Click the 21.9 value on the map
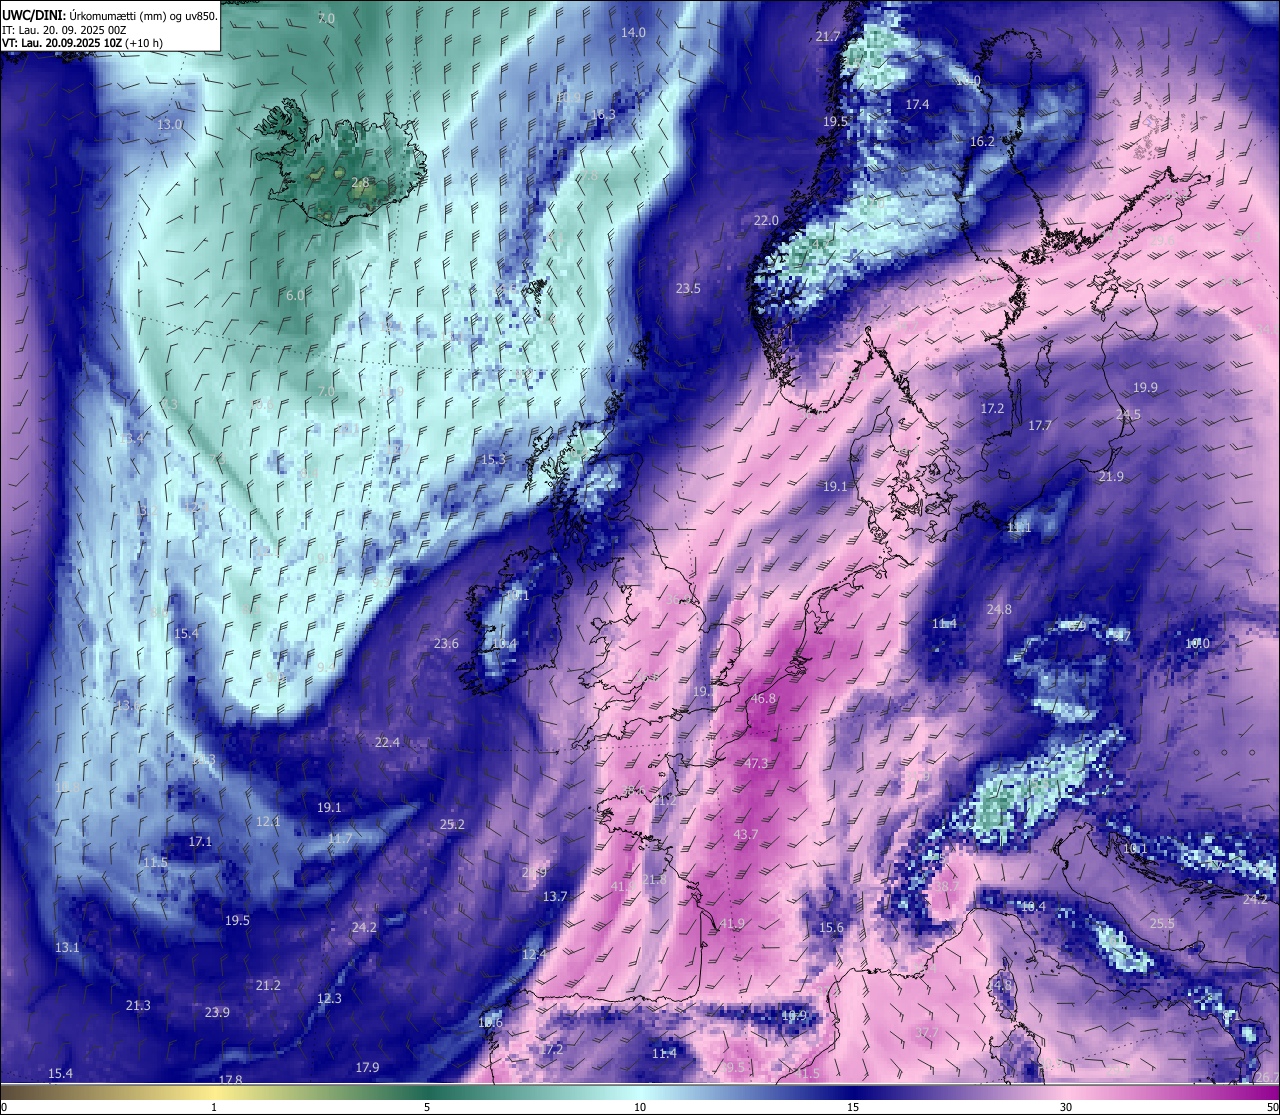Viewport: 1280px width, 1115px height. tap(1111, 476)
